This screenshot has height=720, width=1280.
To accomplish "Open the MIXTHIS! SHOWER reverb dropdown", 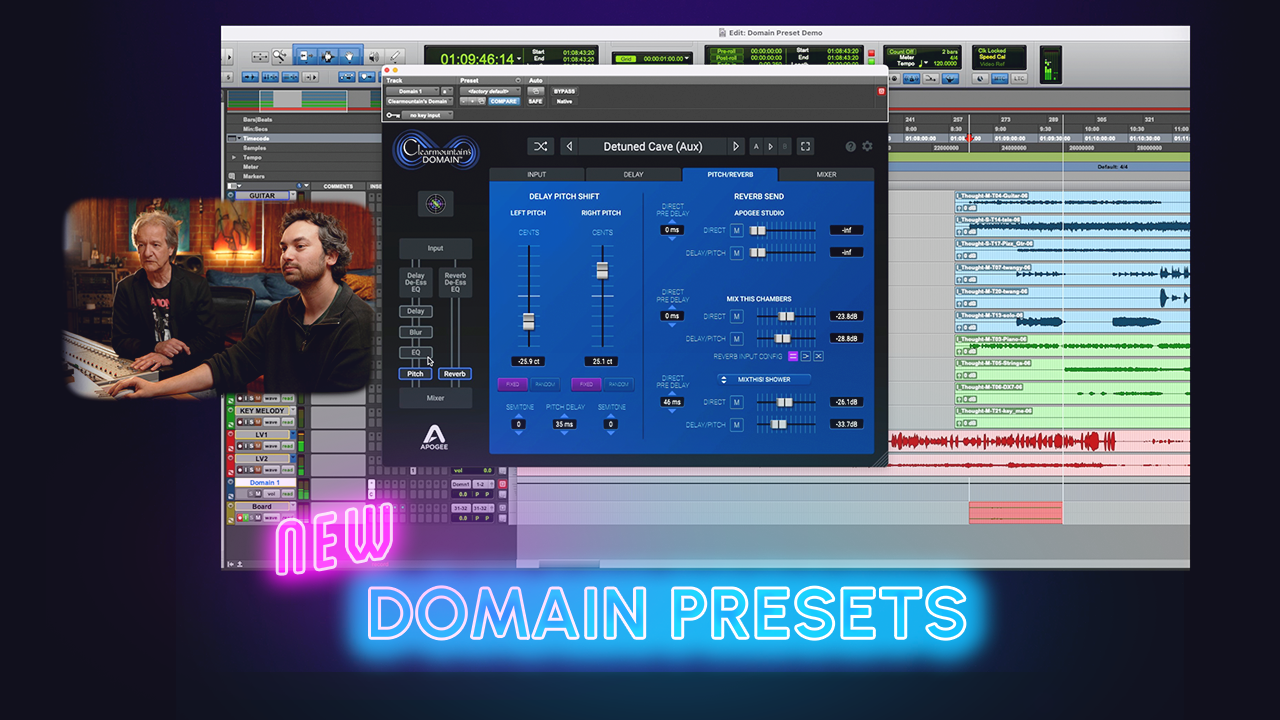I will (764, 379).
